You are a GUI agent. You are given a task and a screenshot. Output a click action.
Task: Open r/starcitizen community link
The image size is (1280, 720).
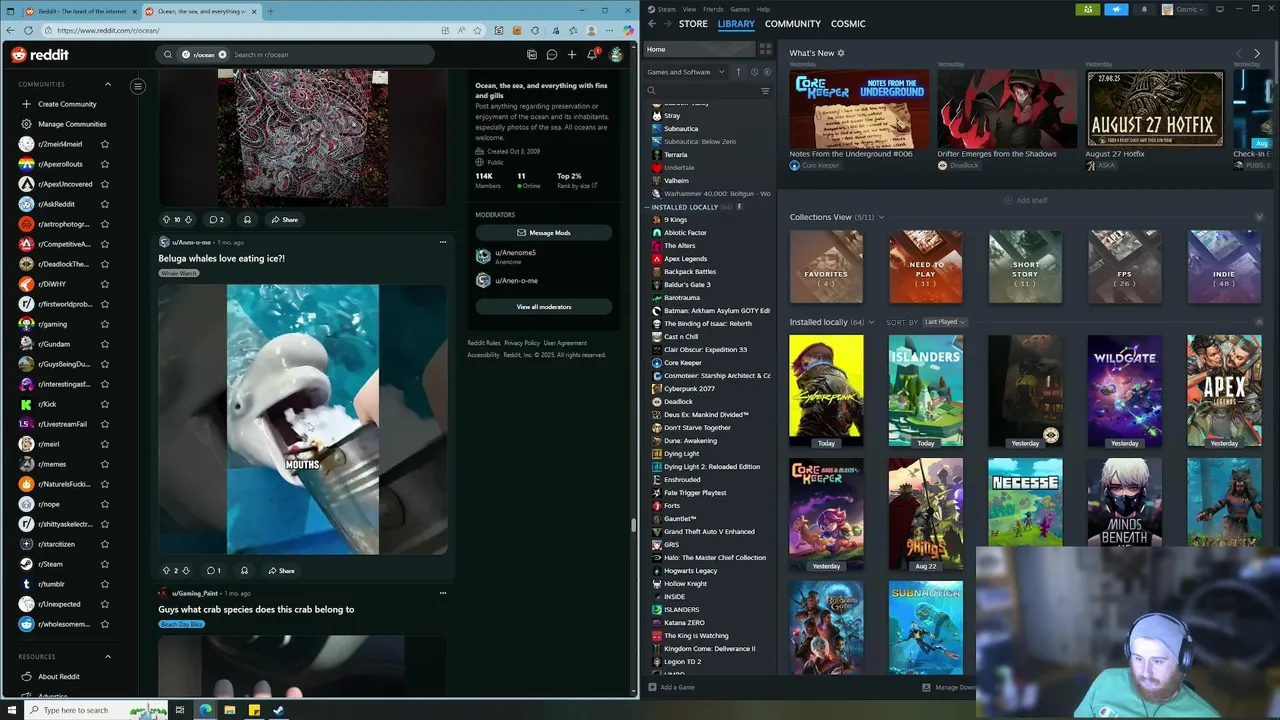(x=56, y=544)
